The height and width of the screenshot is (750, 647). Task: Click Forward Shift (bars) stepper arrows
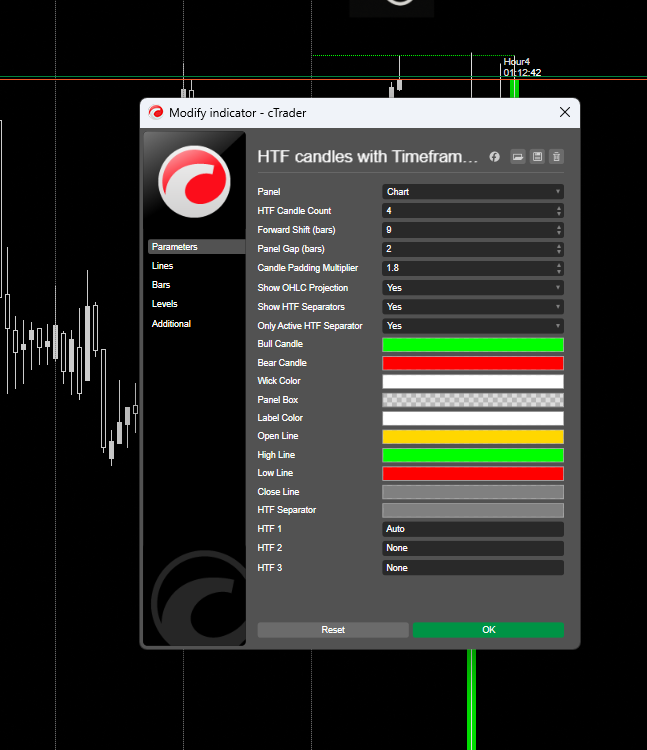click(559, 230)
